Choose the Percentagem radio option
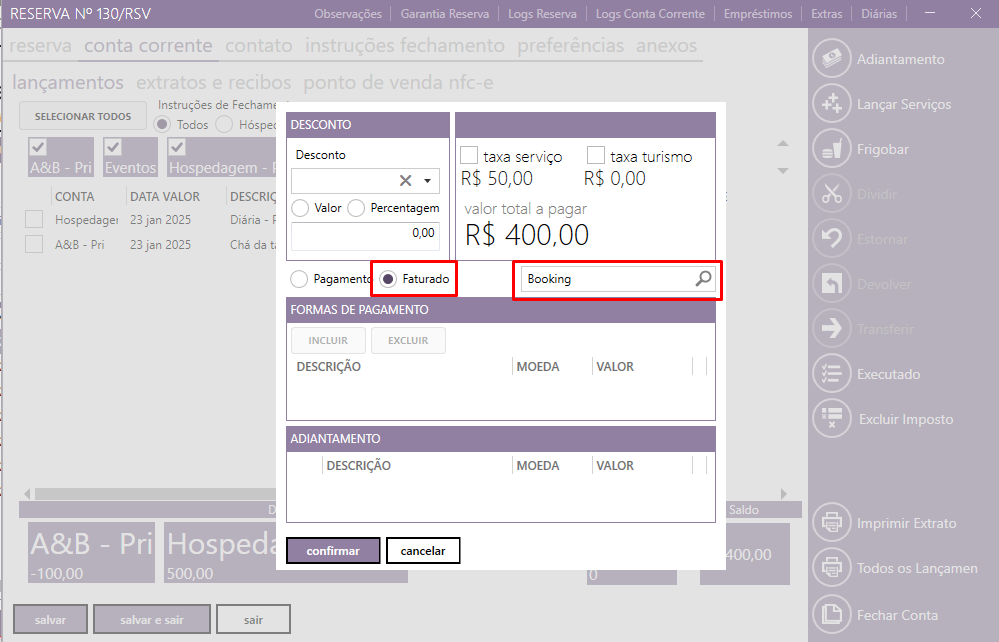Image resolution: width=999 pixels, height=642 pixels. point(356,208)
